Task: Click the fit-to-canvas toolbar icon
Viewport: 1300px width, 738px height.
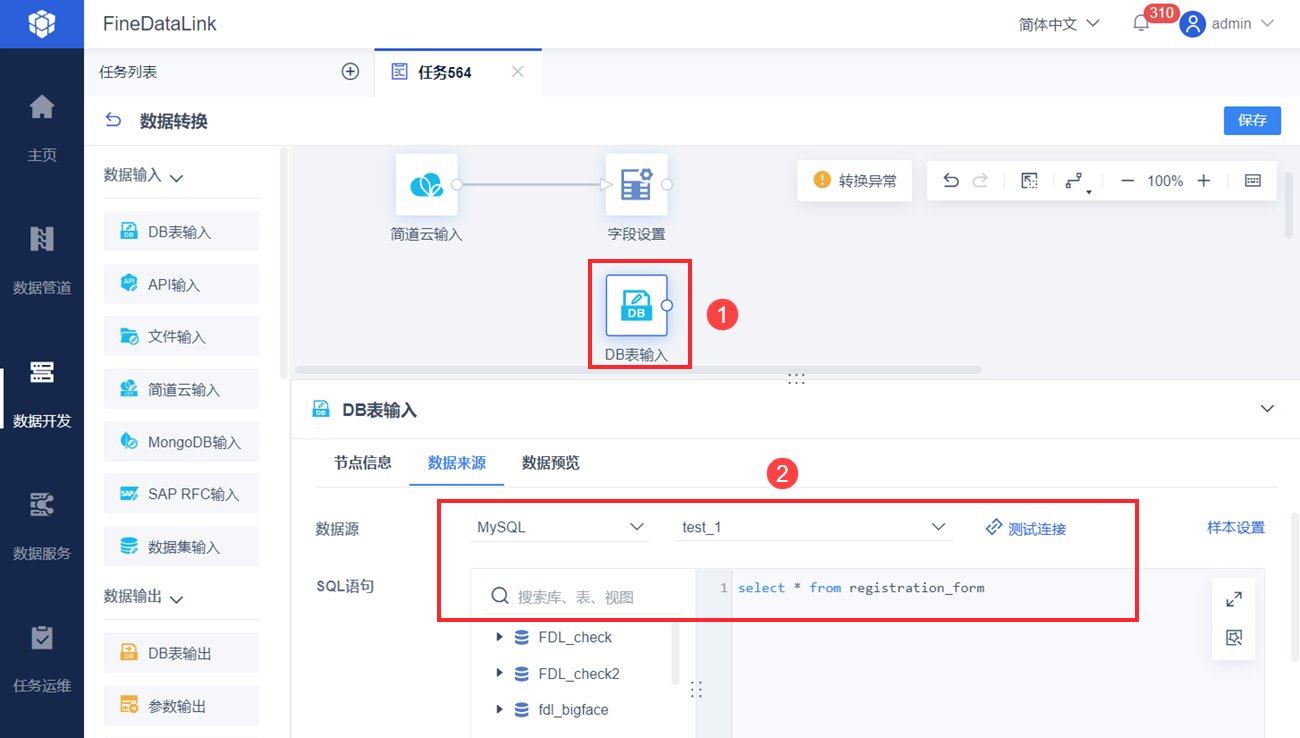Action: (x=1029, y=181)
